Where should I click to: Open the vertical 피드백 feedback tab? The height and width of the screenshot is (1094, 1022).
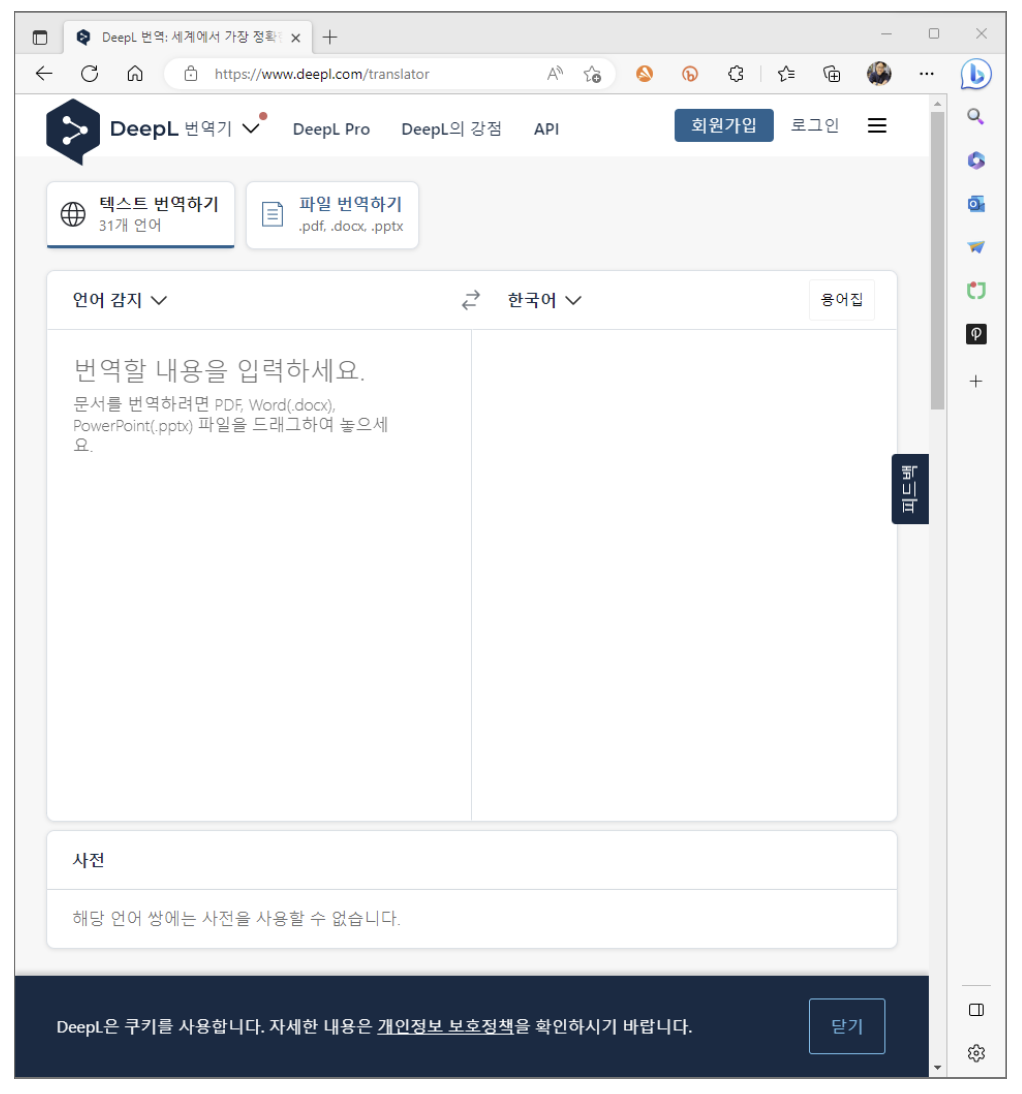910,489
